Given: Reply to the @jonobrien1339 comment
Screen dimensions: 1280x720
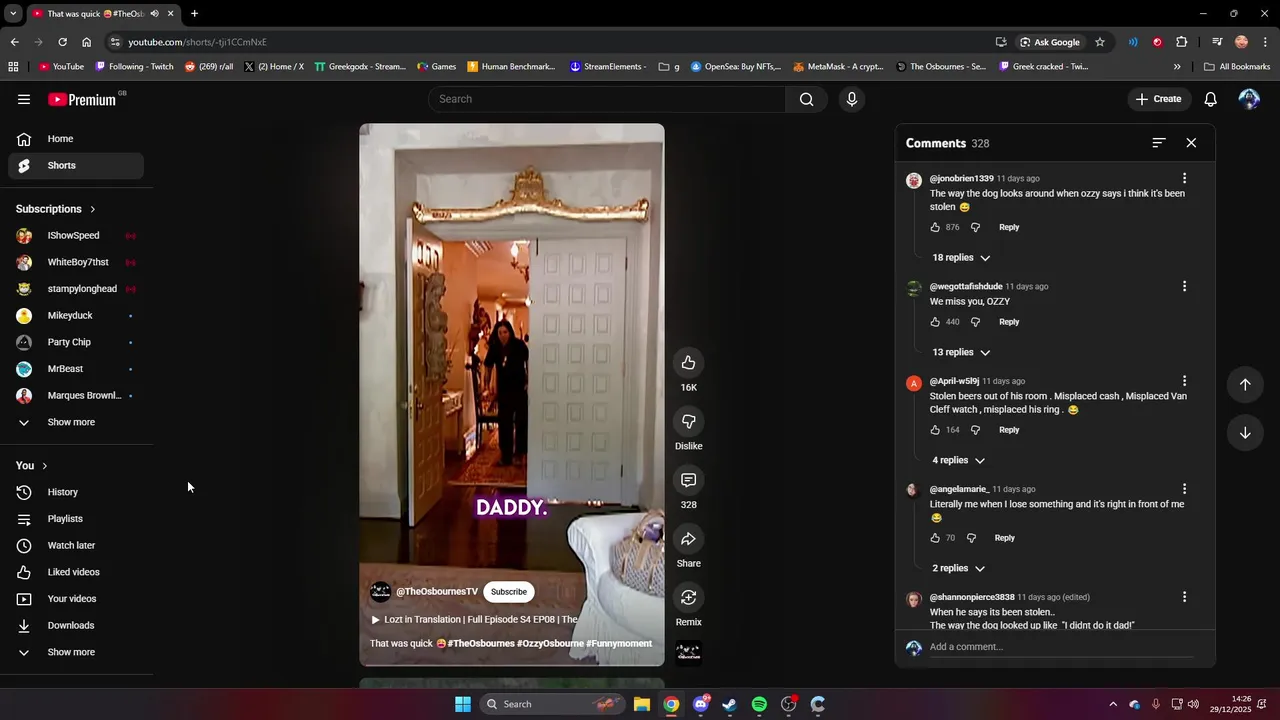Looking at the screenshot, I should (x=1009, y=227).
